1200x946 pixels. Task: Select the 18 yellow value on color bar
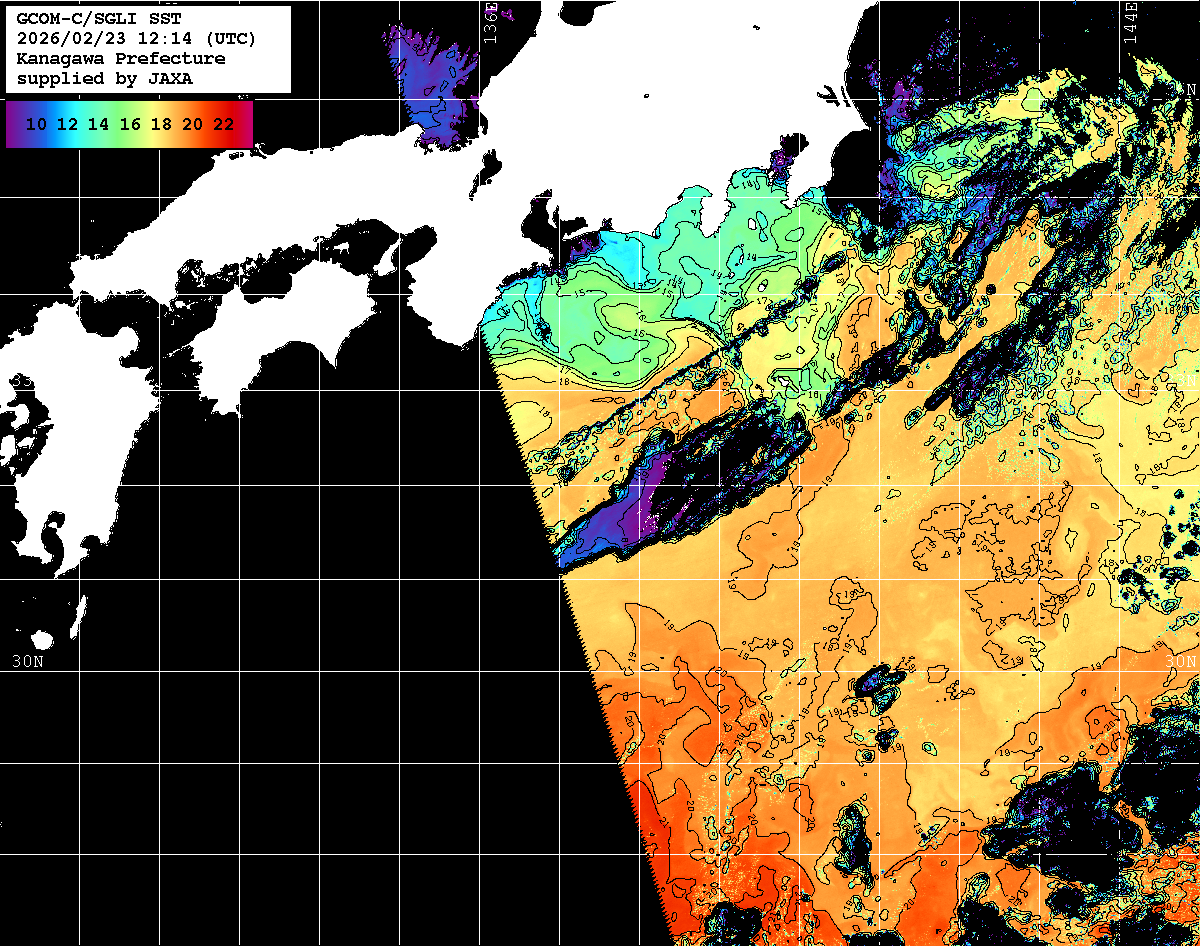pos(161,124)
